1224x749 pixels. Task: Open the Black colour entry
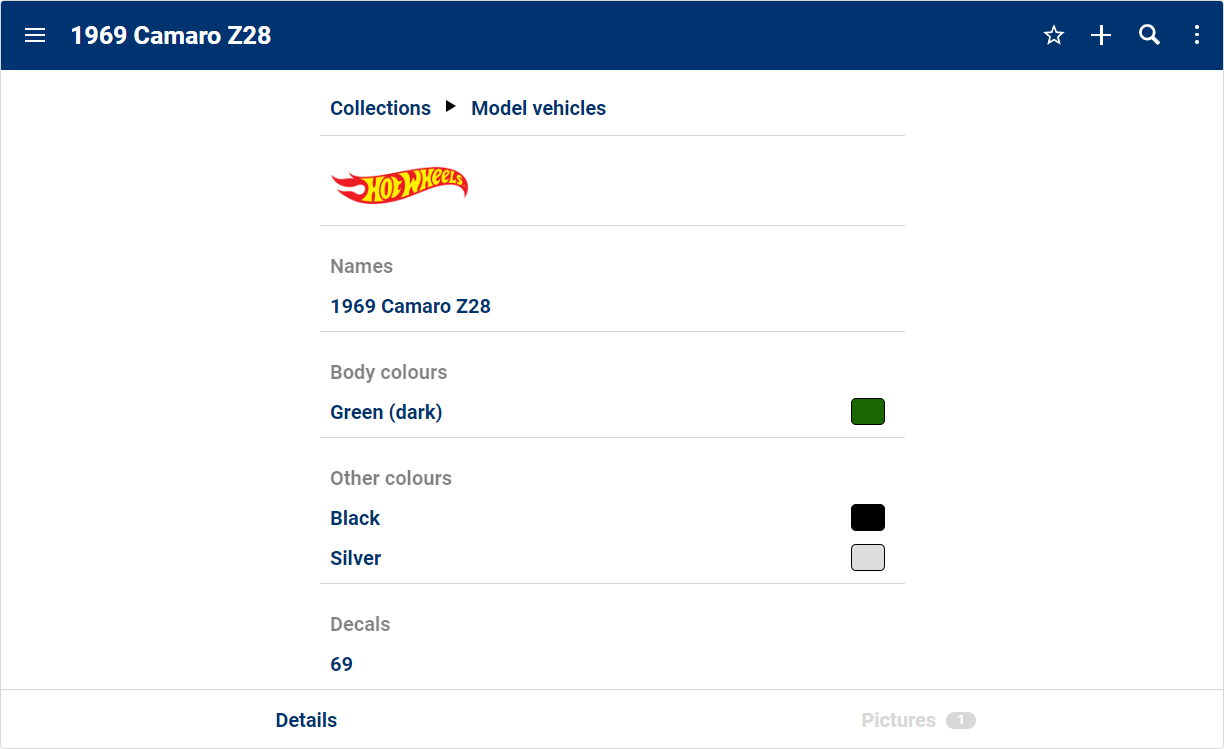click(355, 518)
